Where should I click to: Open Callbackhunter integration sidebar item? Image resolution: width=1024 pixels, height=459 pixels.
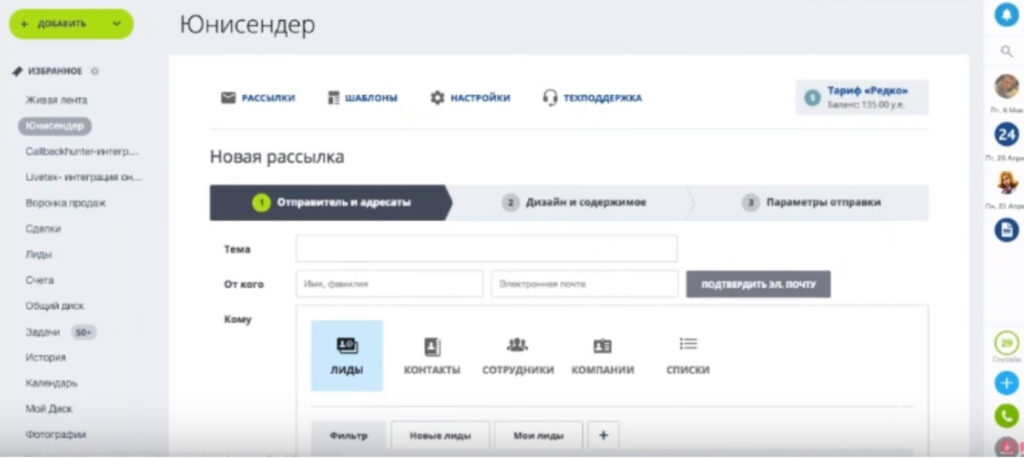(x=82, y=151)
